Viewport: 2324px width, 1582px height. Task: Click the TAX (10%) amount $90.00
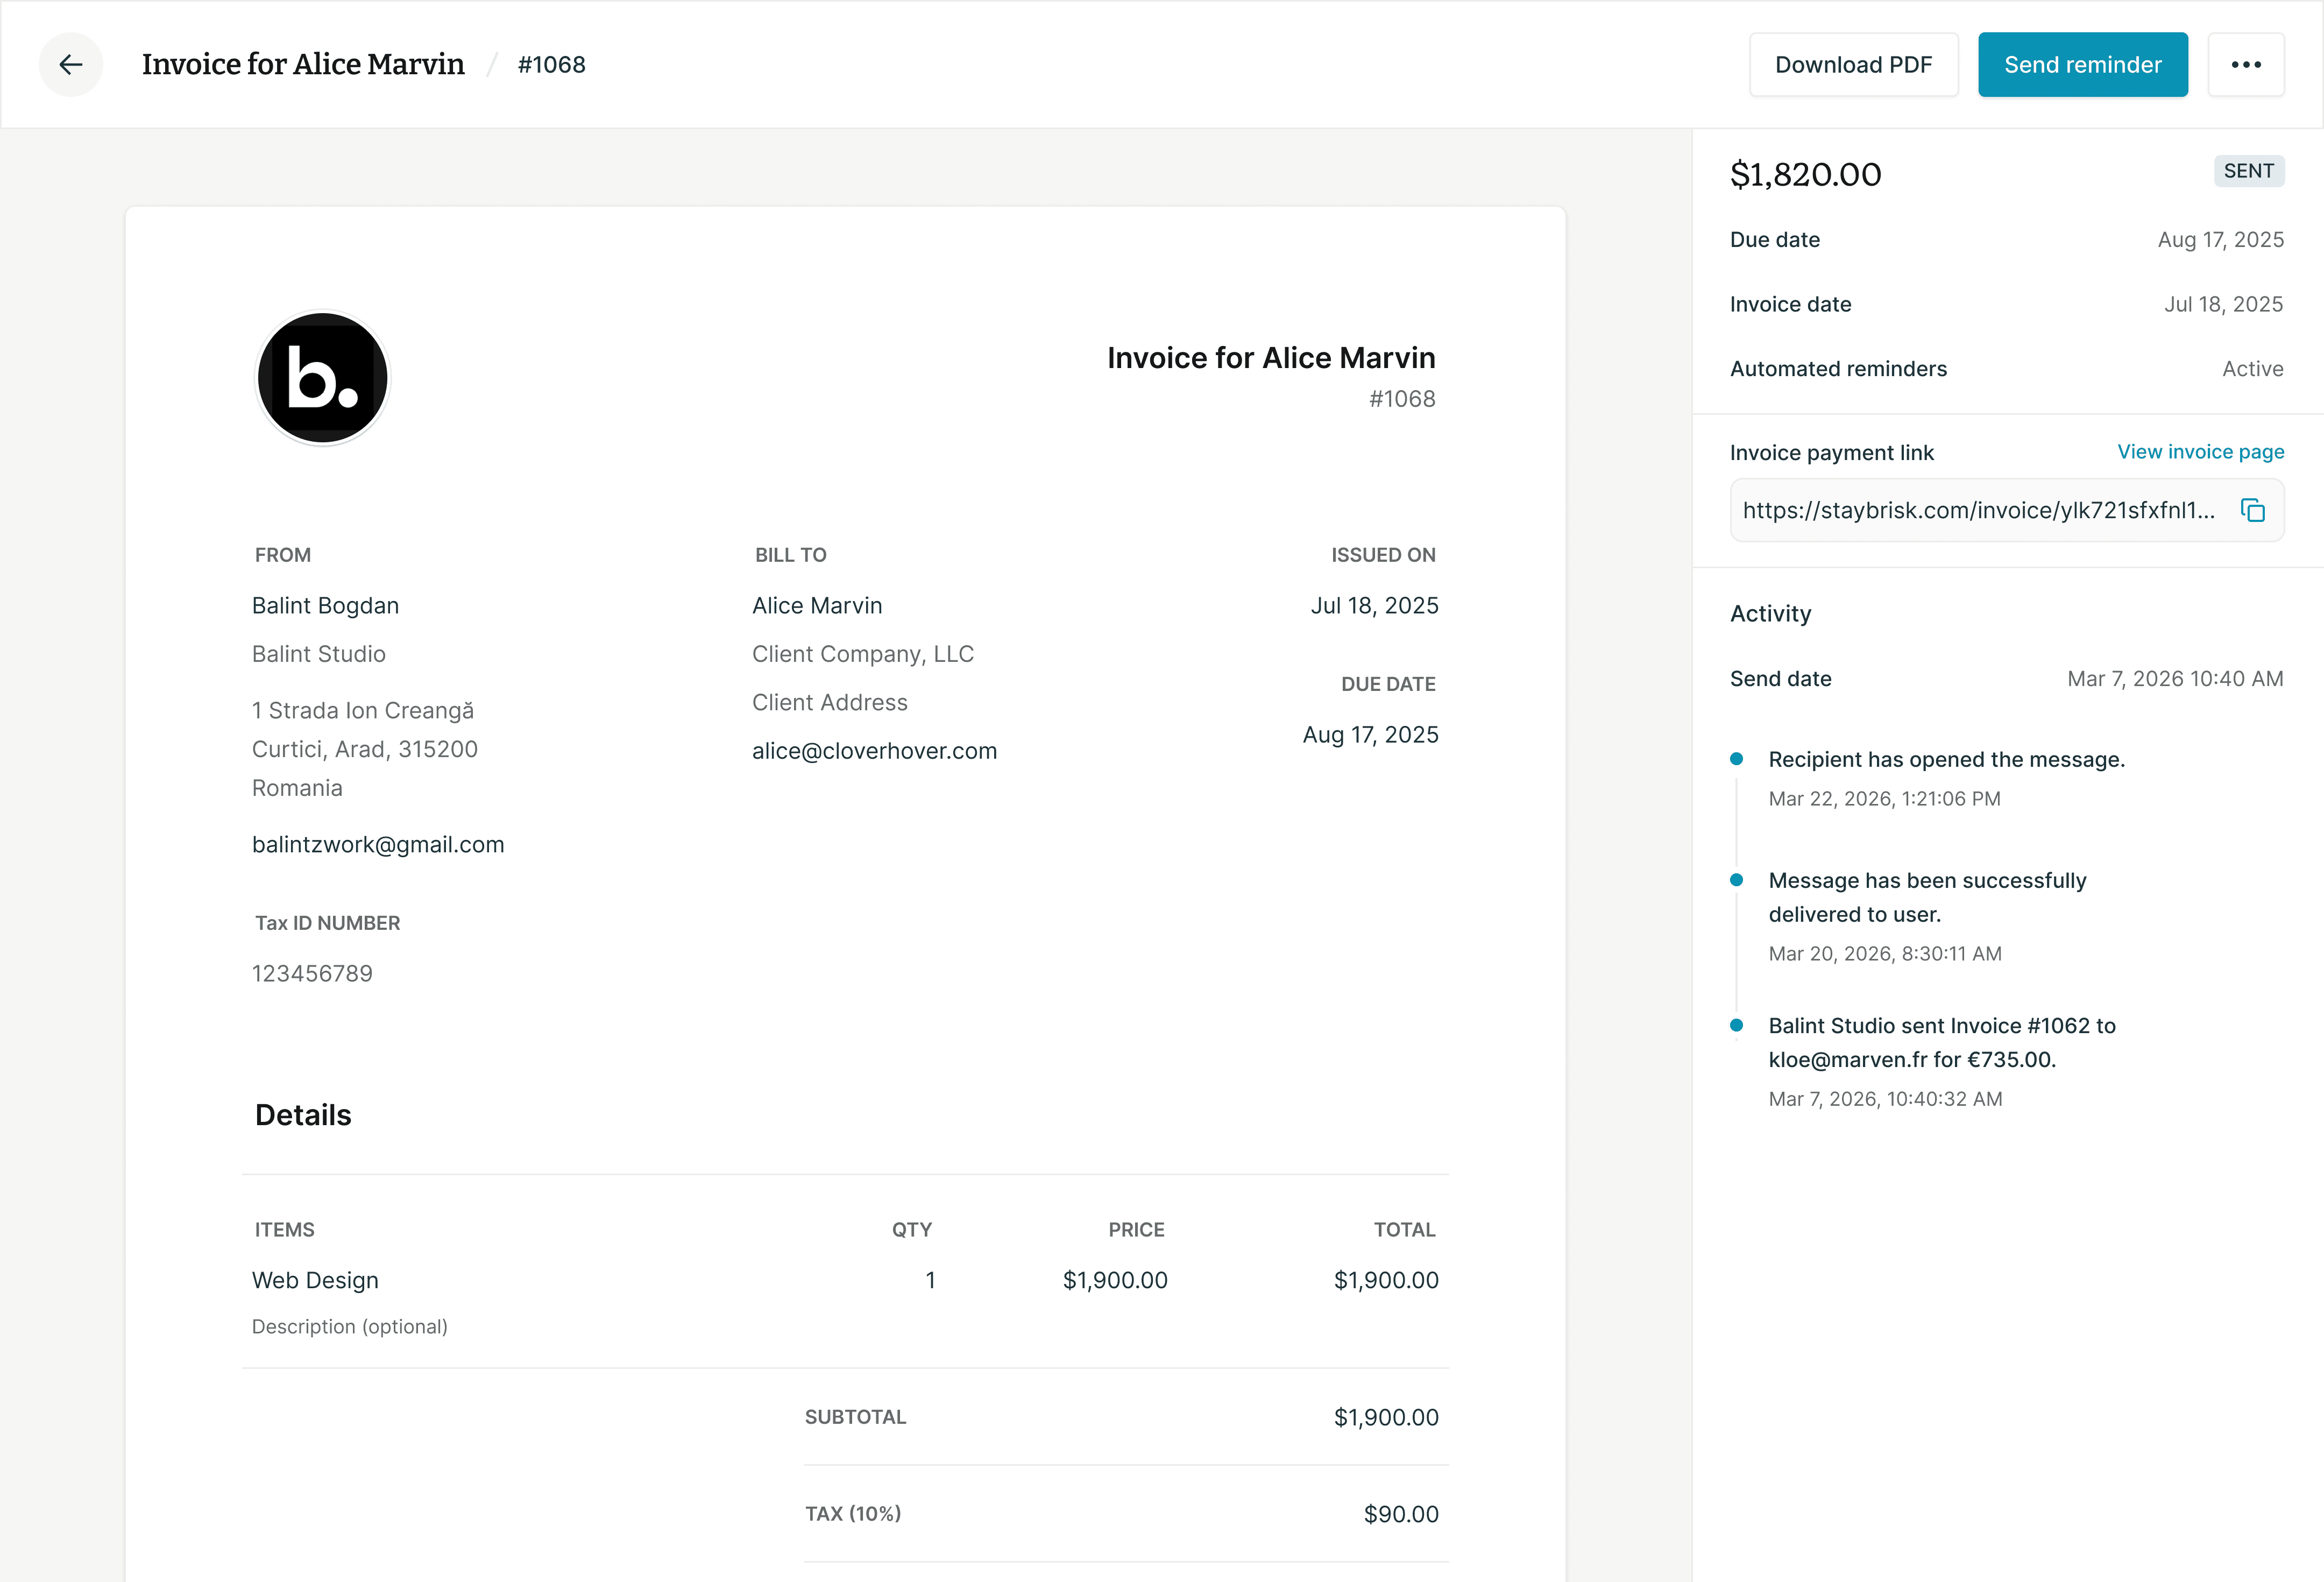(1401, 1514)
